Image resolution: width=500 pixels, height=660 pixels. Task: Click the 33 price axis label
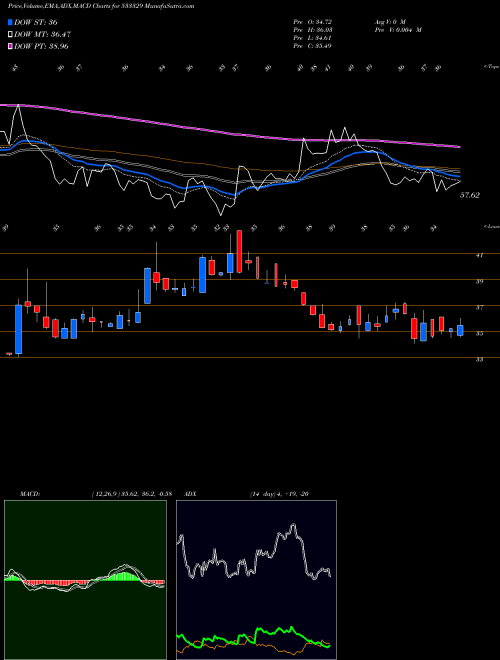tap(479, 360)
